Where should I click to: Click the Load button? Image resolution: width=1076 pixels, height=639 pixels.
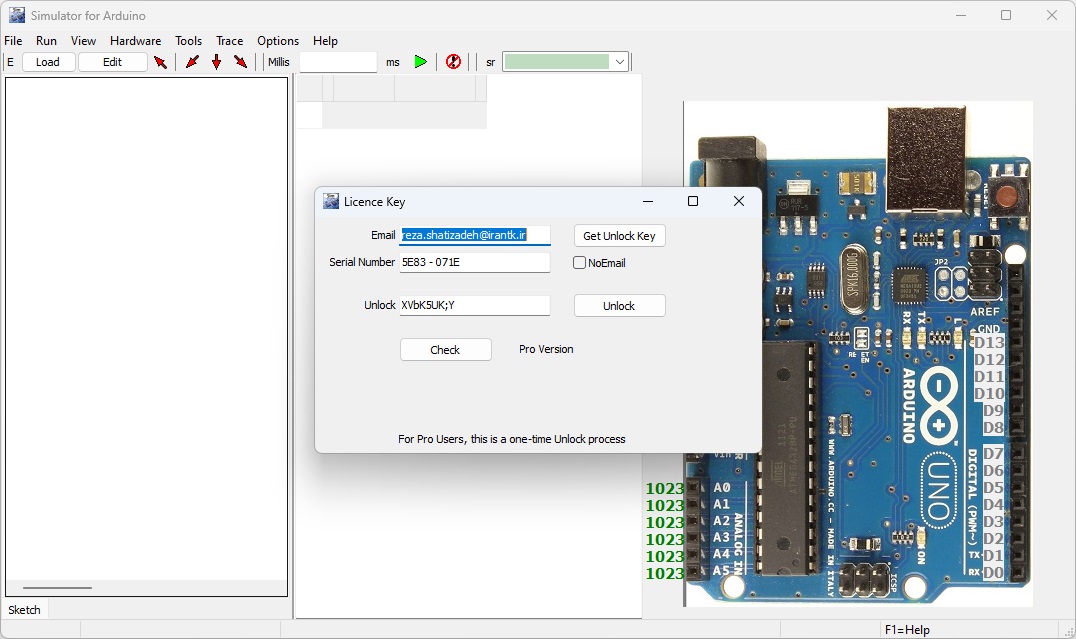click(x=47, y=62)
